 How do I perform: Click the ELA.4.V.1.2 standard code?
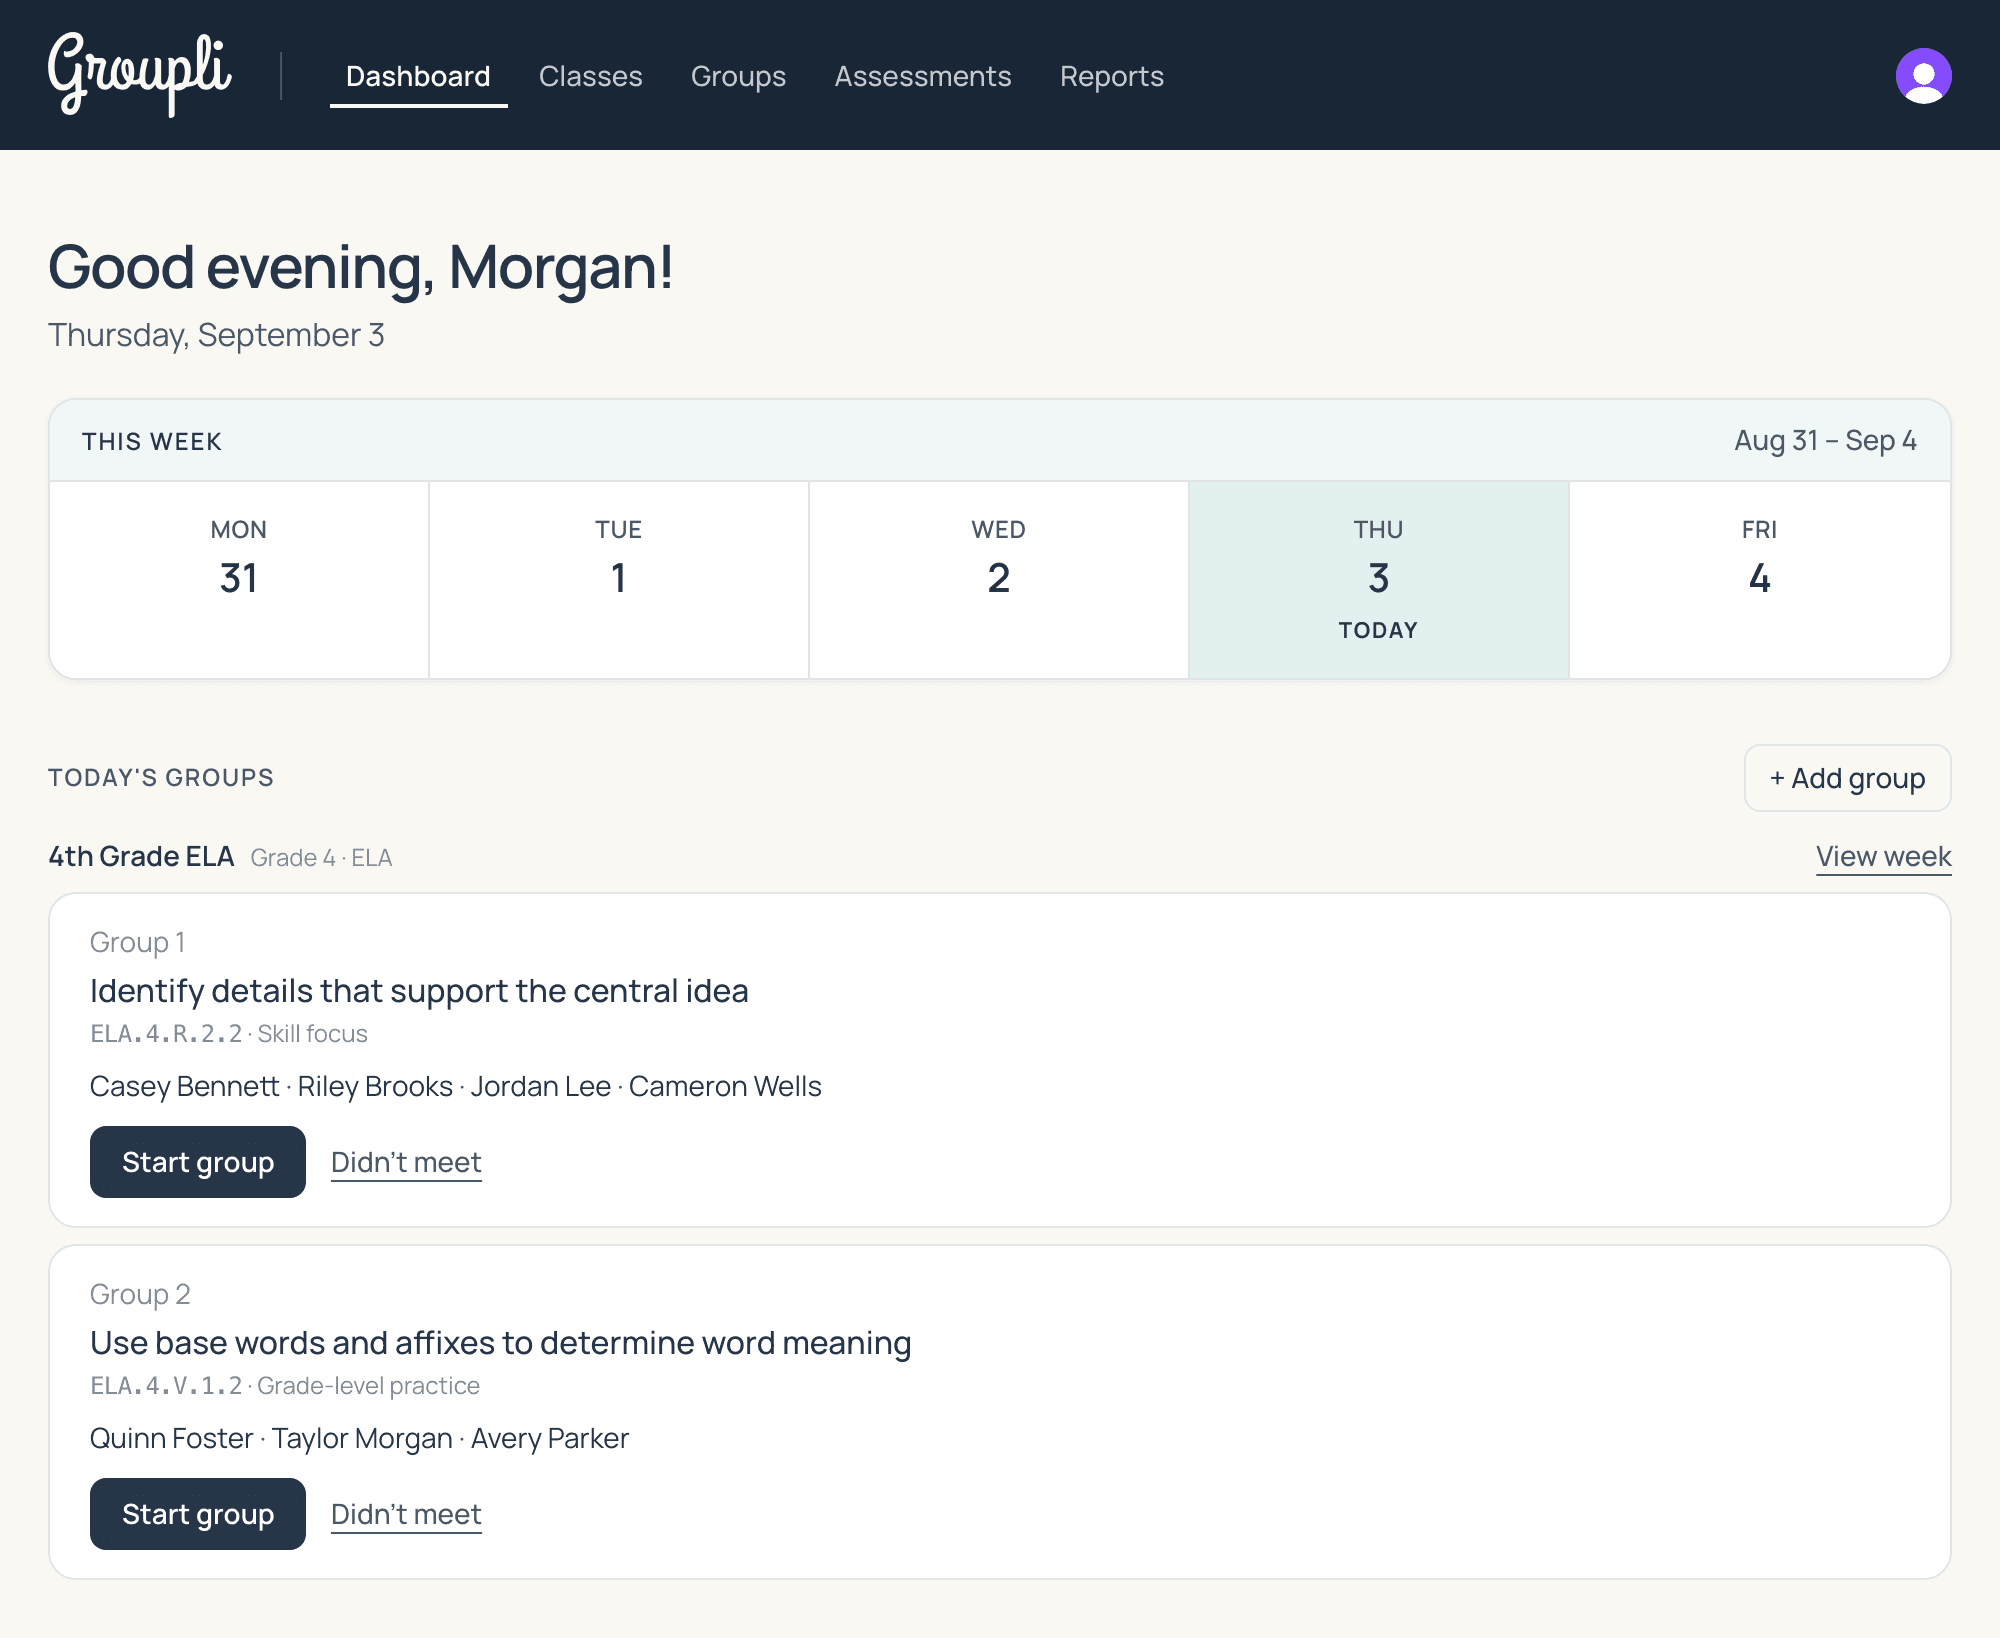(166, 1386)
